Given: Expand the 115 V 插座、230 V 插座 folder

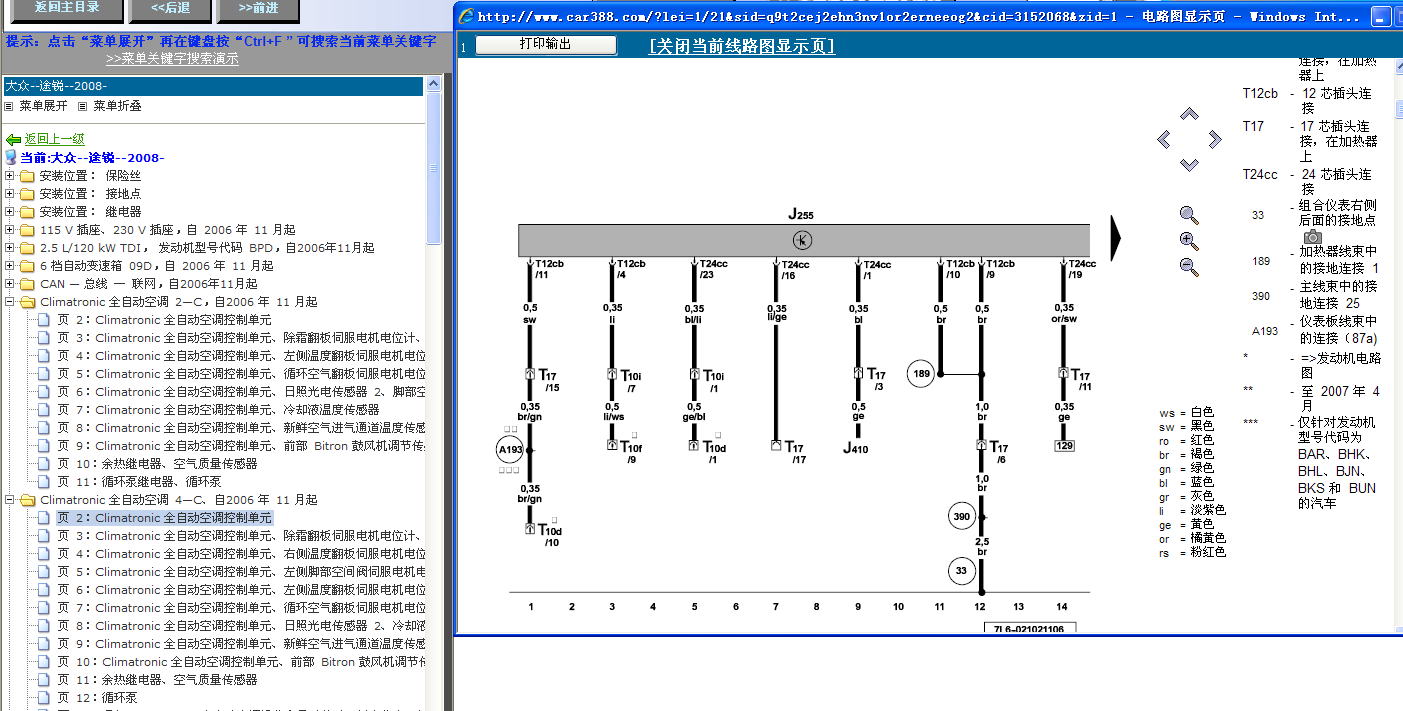Looking at the screenshot, I should tap(10, 230).
